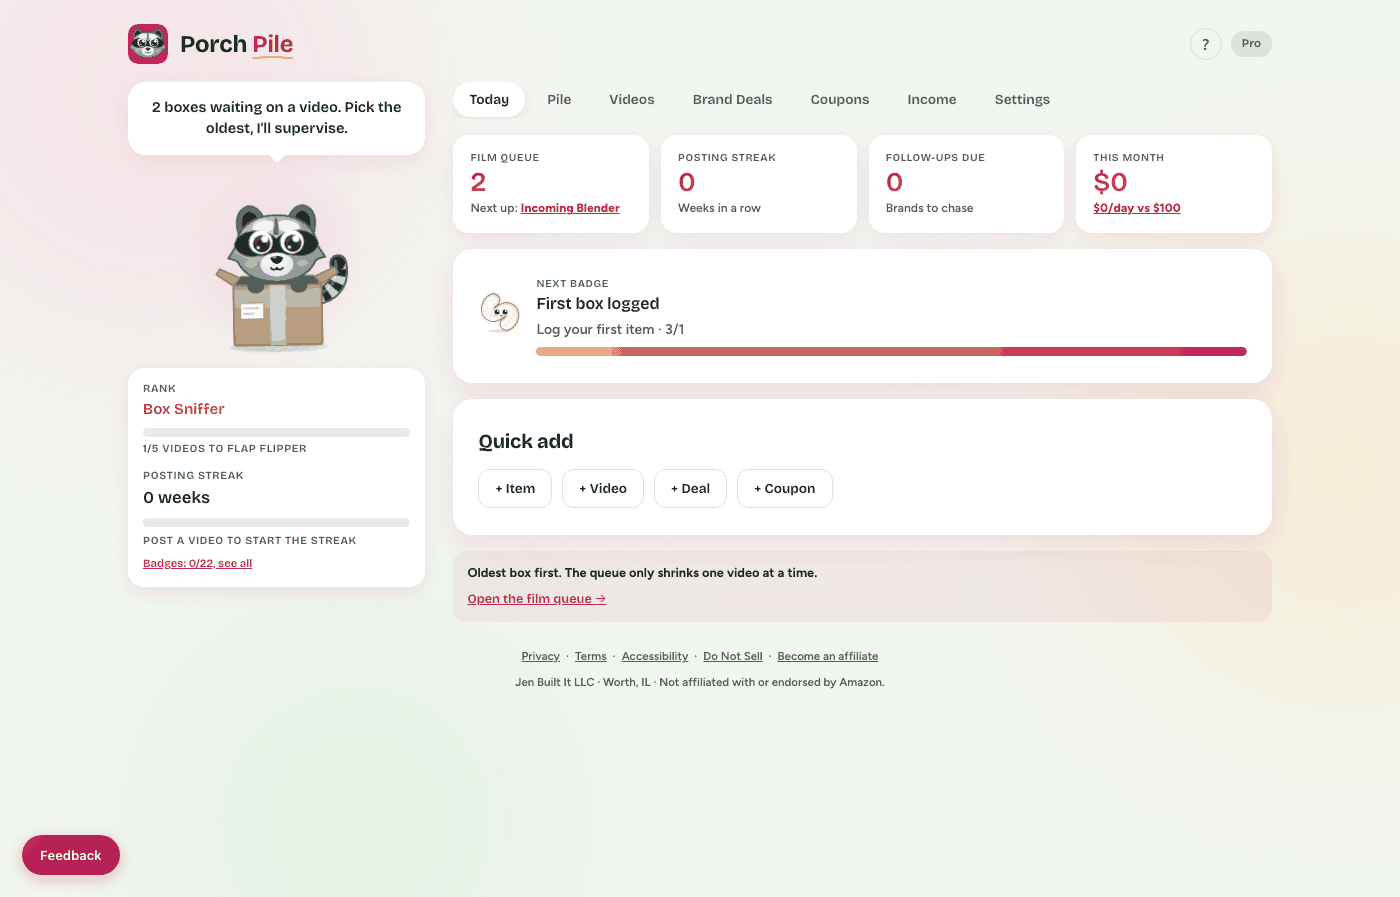Open the Terms footer link

(x=590, y=657)
